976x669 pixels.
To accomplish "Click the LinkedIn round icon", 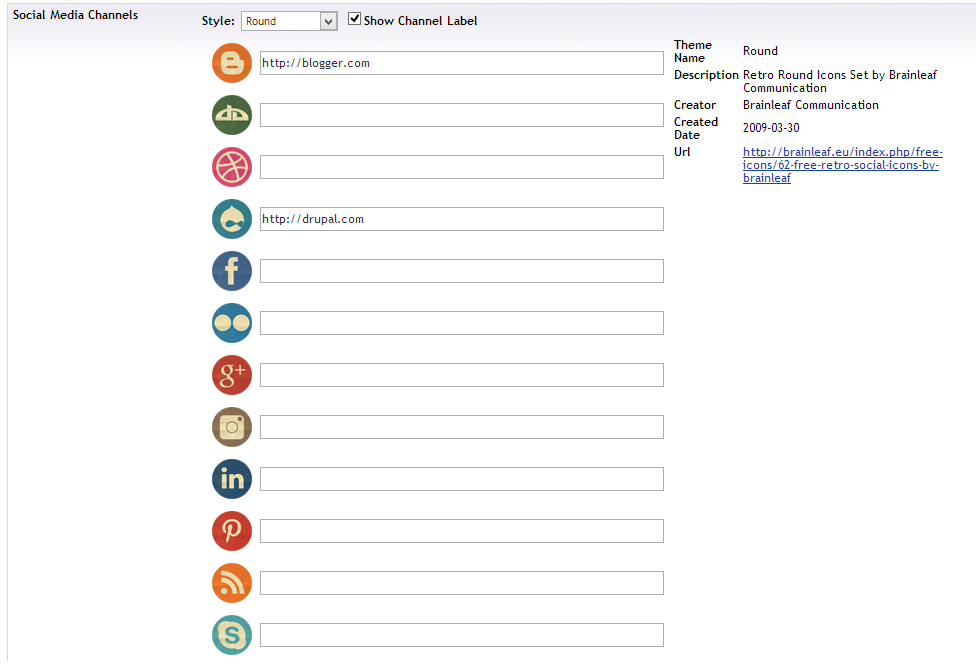I will [232, 479].
